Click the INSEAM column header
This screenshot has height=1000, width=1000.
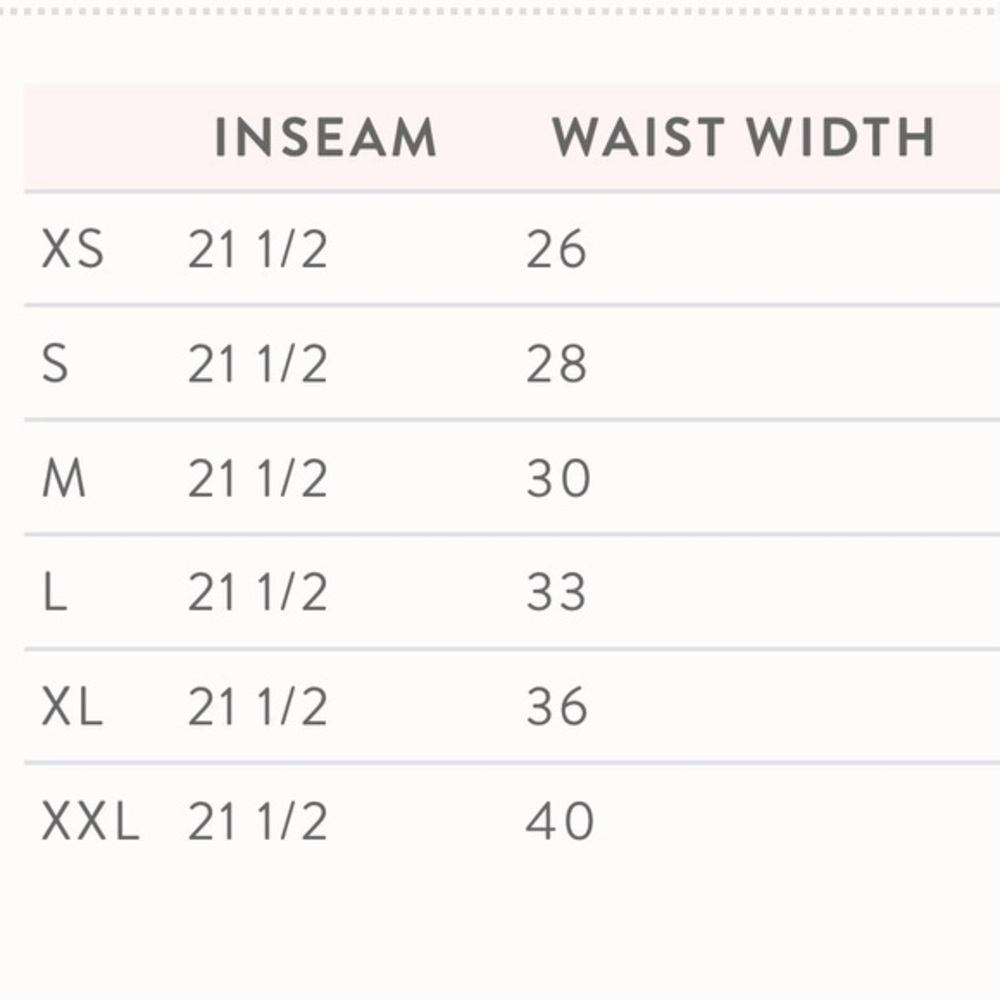point(325,136)
